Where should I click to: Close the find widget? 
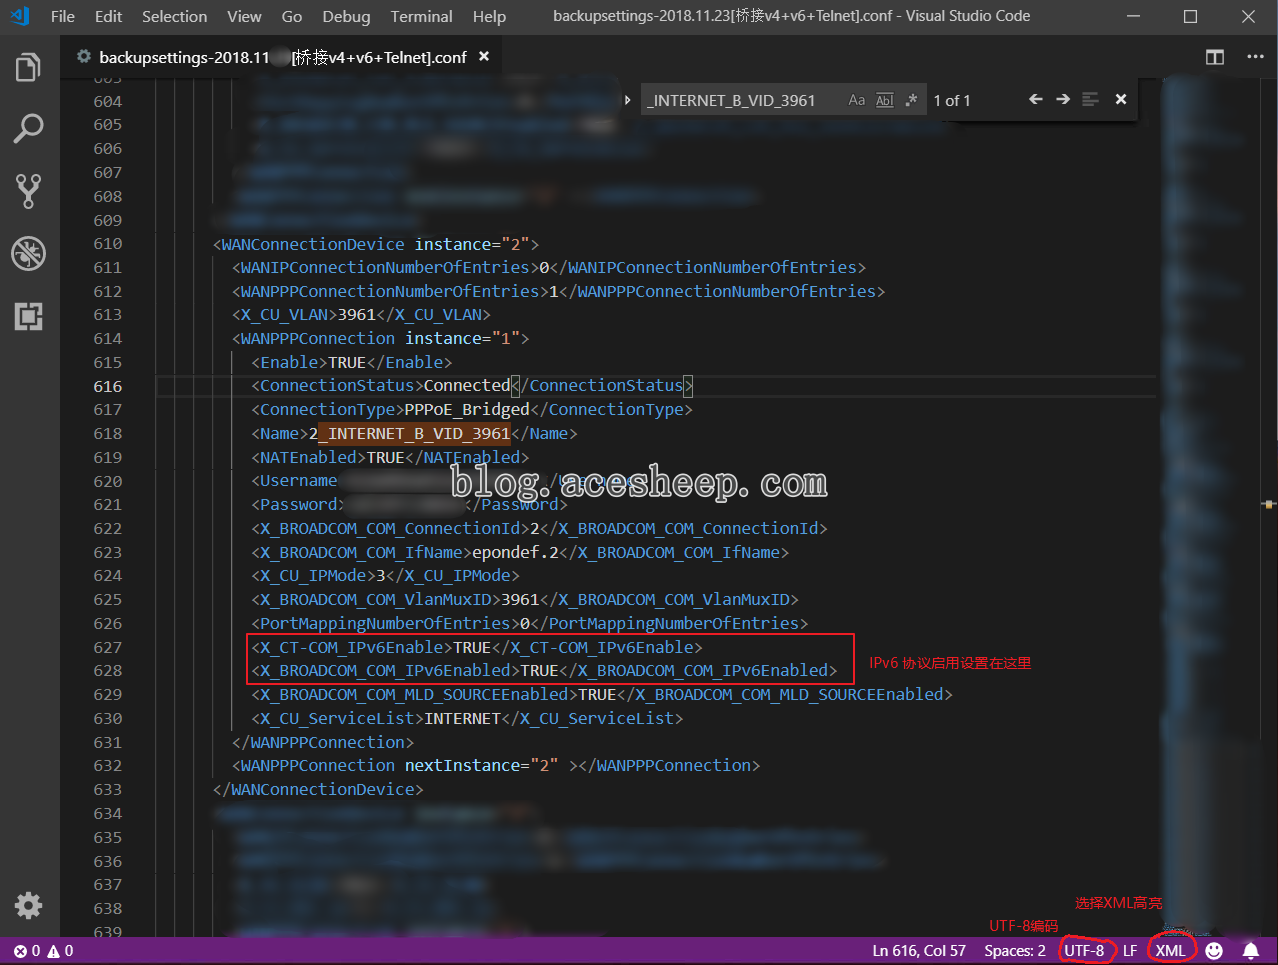[x=1121, y=99]
